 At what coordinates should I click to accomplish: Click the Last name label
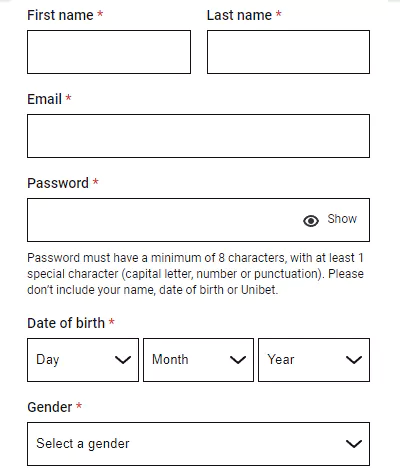[239, 15]
